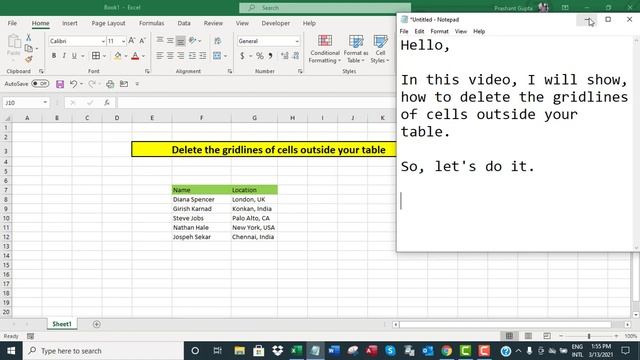This screenshot has height=360, width=640.
Task: Switch to the Formulas ribbon tab
Action: pyautogui.click(x=151, y=23)
